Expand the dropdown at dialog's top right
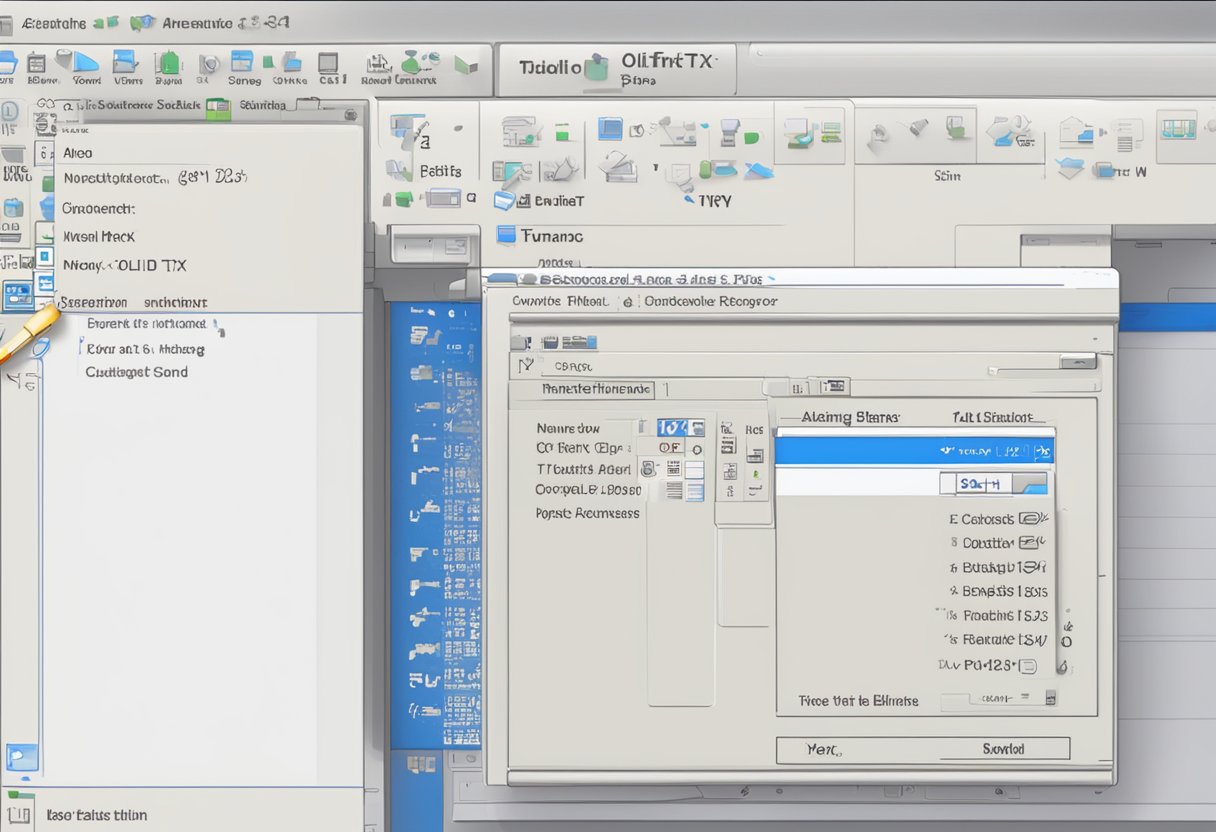The width and height of the screenshot is (1216, 832). coord(1078,362)
